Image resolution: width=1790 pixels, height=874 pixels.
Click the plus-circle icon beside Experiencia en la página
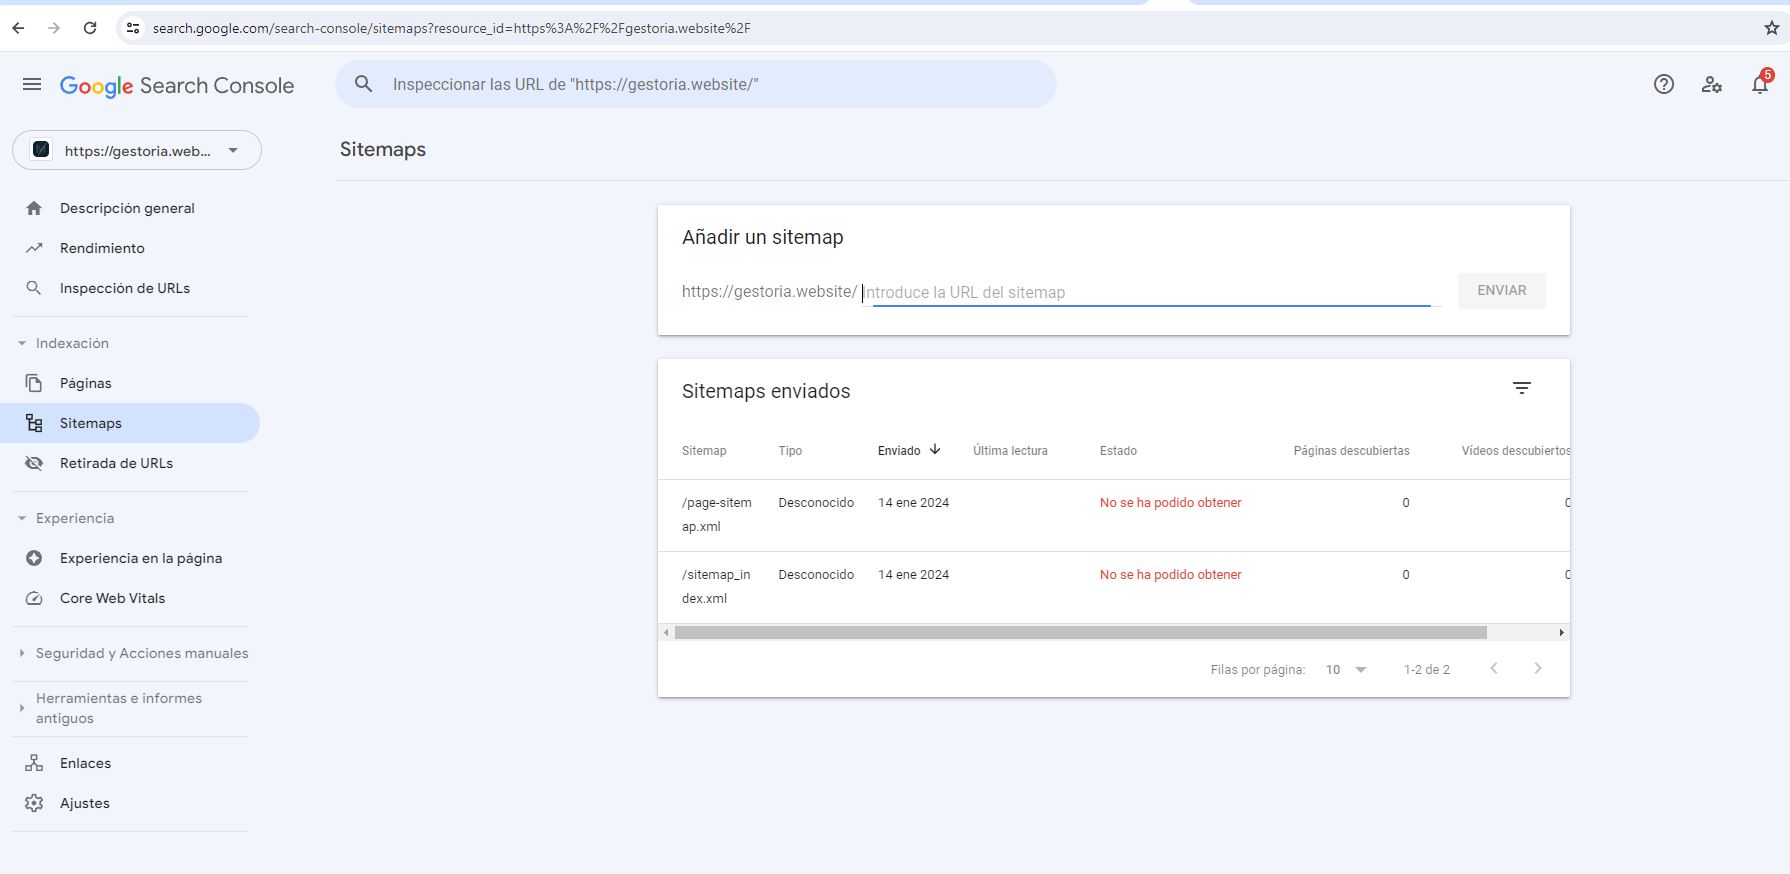coord(34,558)
